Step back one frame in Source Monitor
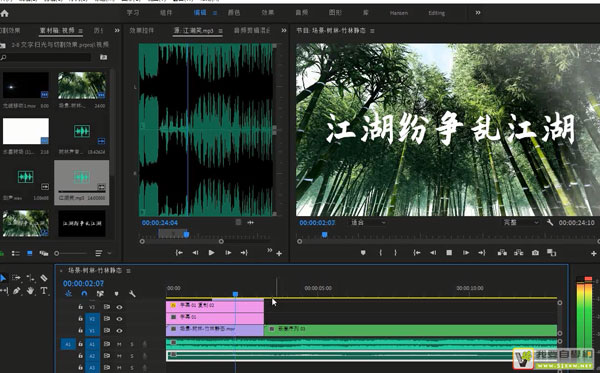Viewport: 600px width, 373px height. (195, 252)
